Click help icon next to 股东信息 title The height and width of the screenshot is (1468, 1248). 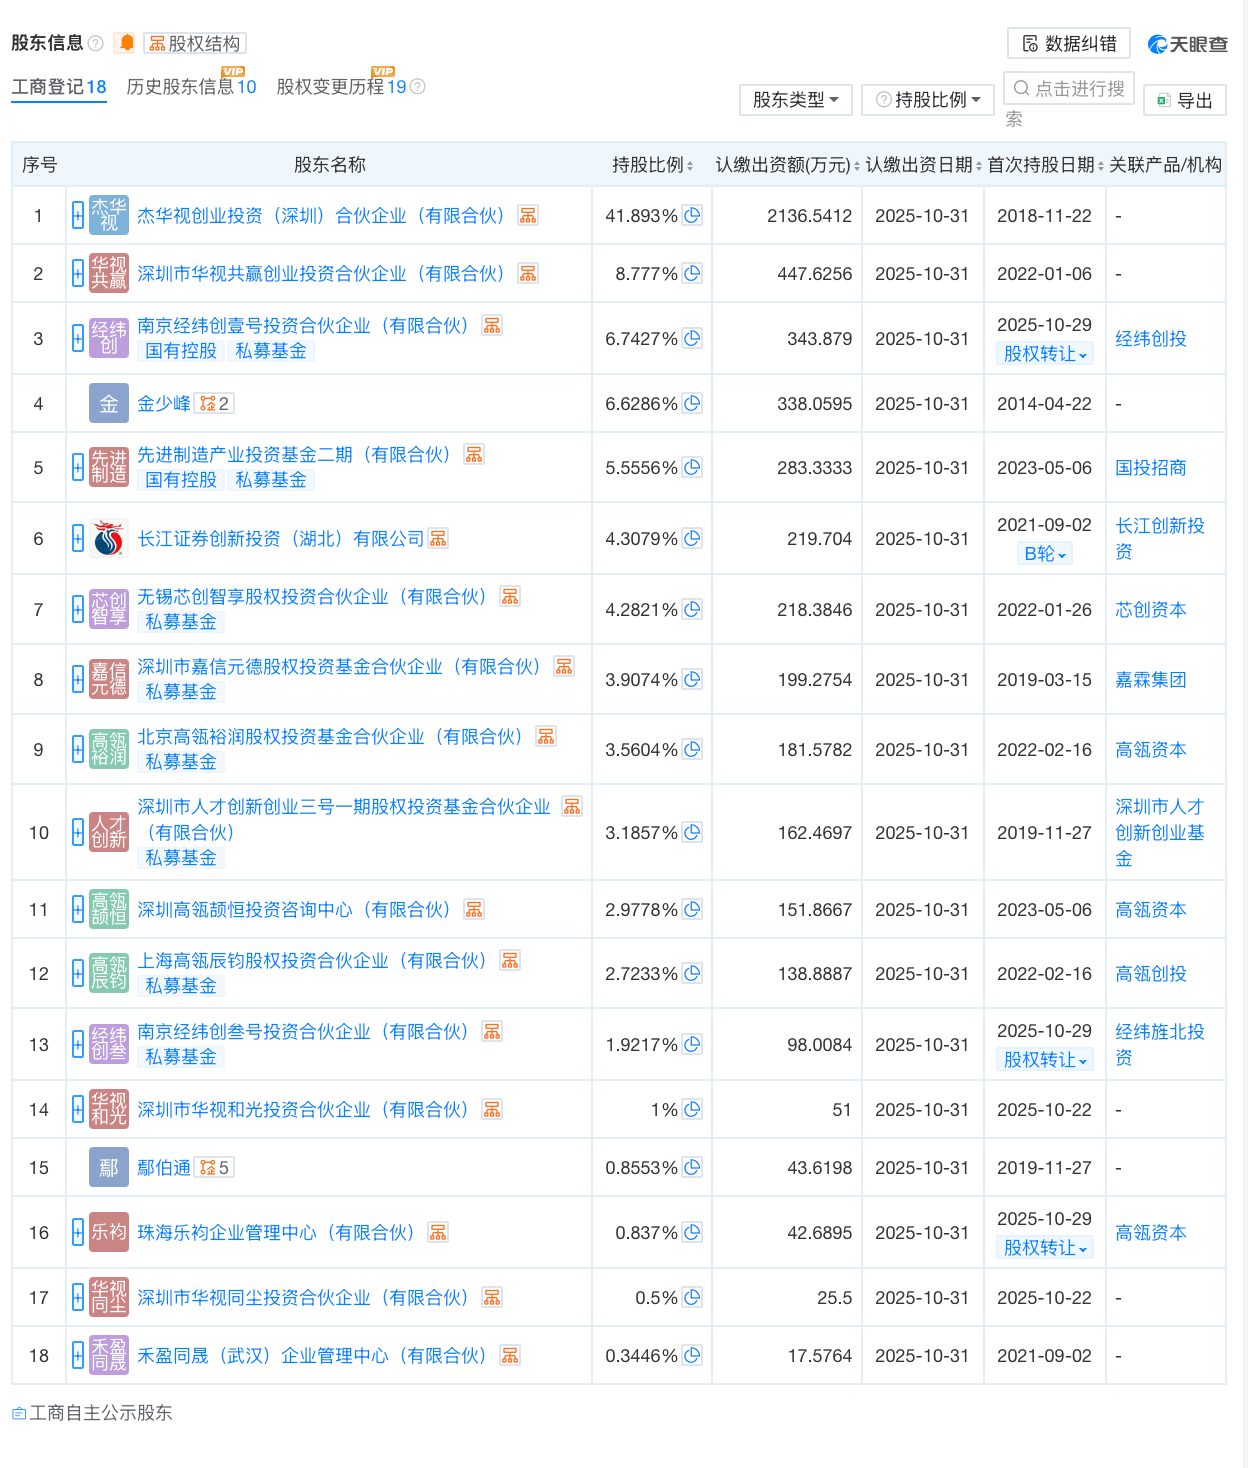tap(96, 43)
